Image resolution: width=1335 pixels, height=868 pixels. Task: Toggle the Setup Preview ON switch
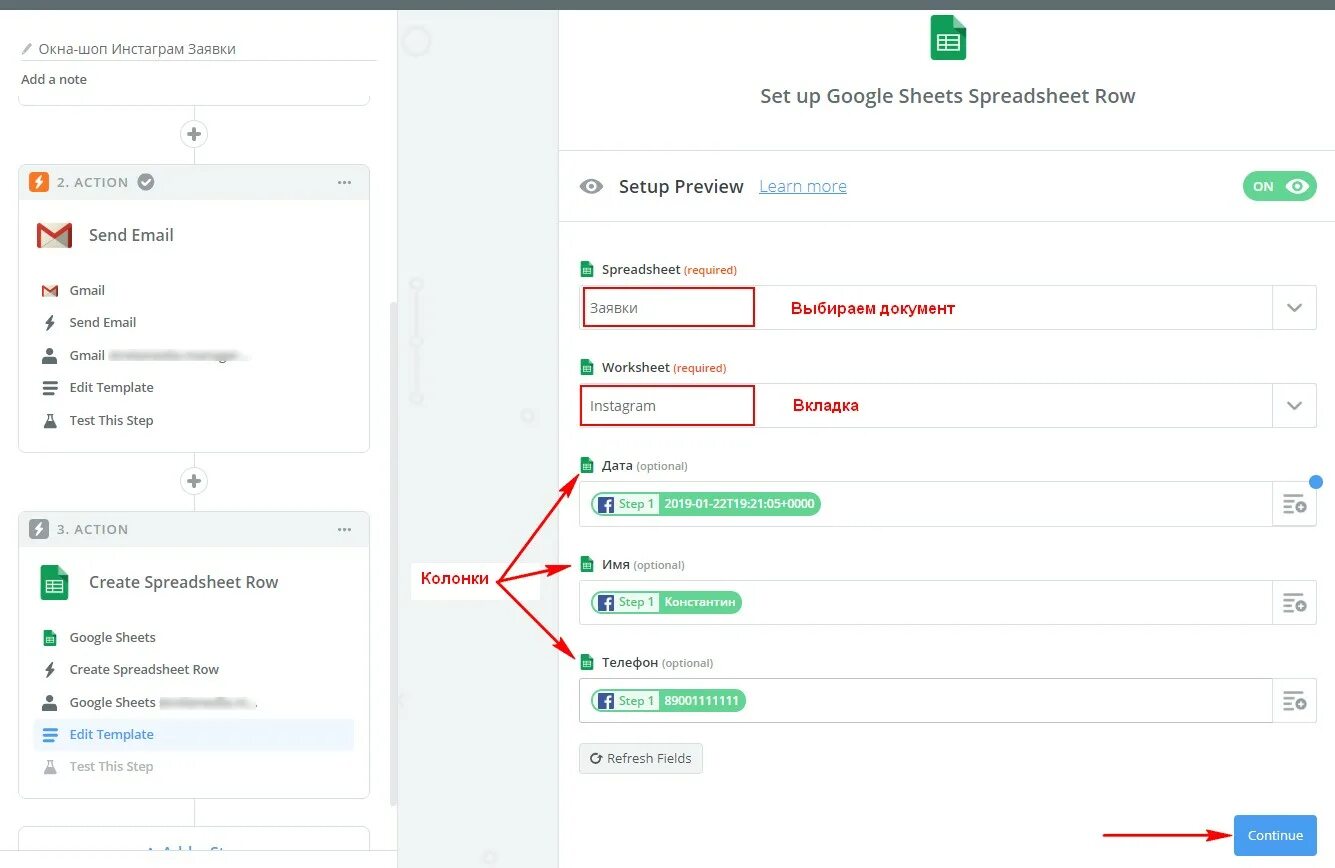pyautogui.click(x=1280, y=186)
